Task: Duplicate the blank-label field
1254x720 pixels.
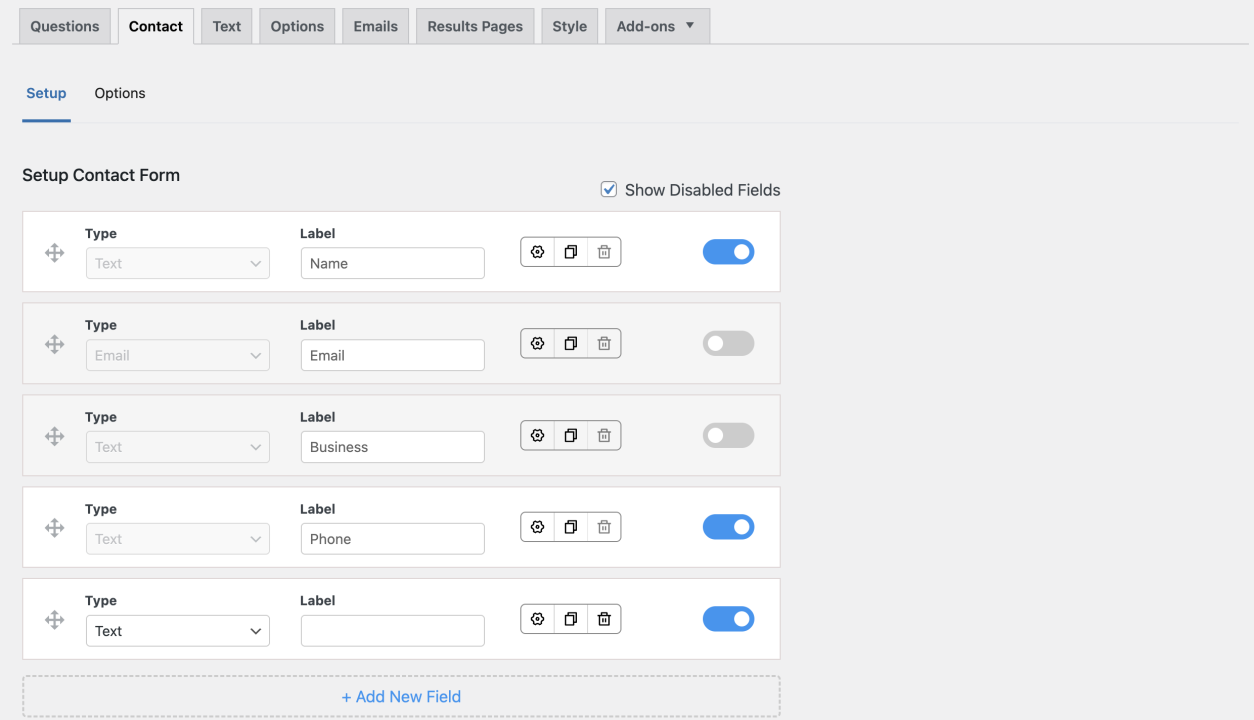Action: 571,619
